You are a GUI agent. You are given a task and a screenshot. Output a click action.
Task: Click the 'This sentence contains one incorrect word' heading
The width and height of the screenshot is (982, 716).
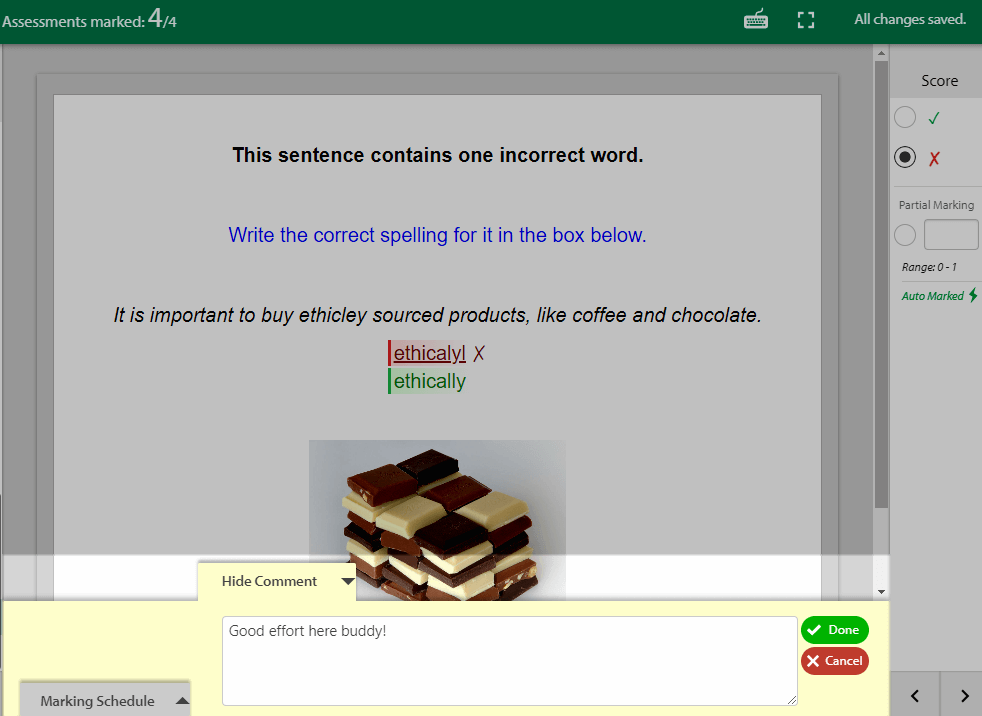(438, 155)
